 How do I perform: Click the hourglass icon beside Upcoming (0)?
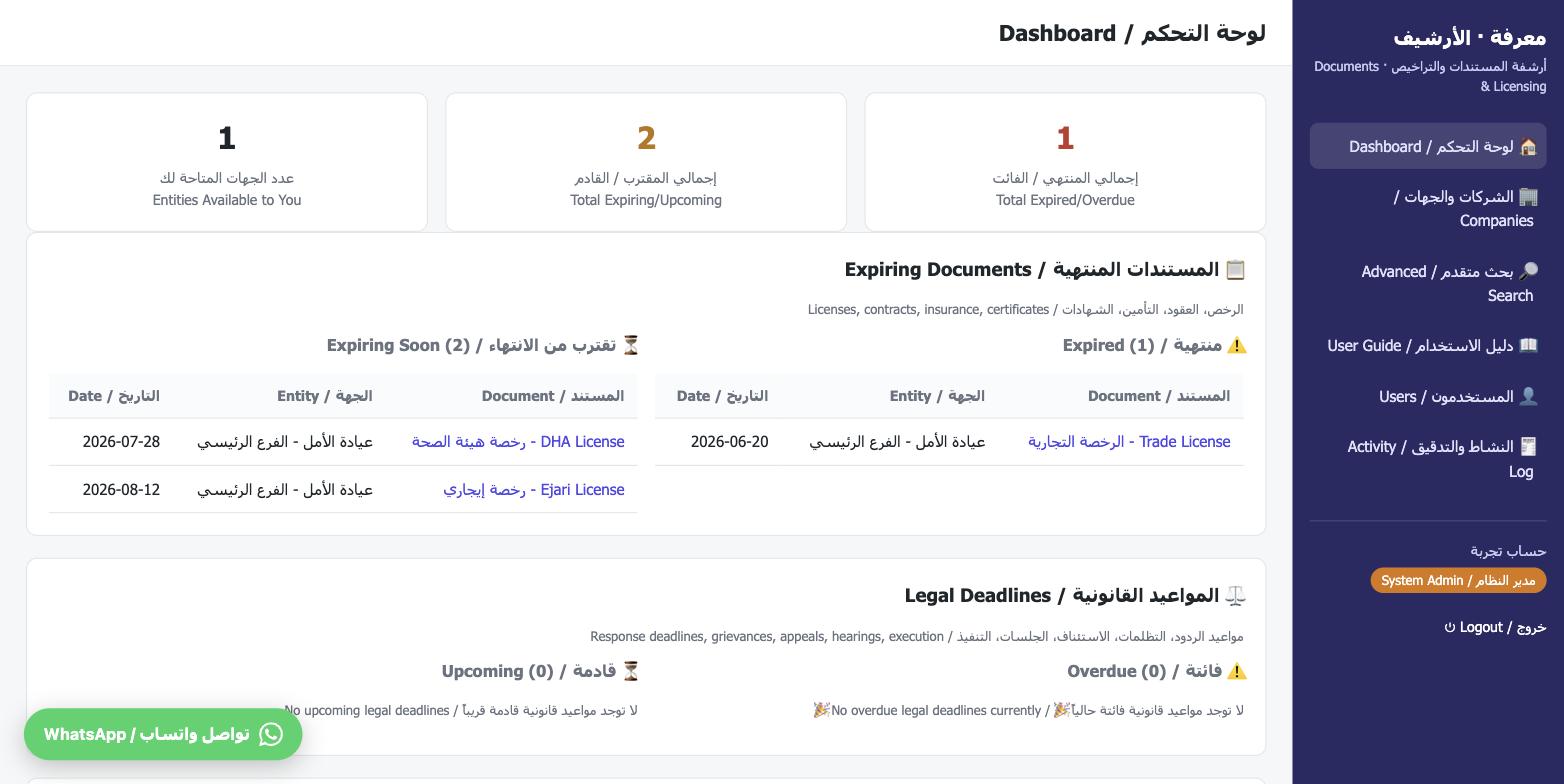pyautogui.click(x=630, y=672)
